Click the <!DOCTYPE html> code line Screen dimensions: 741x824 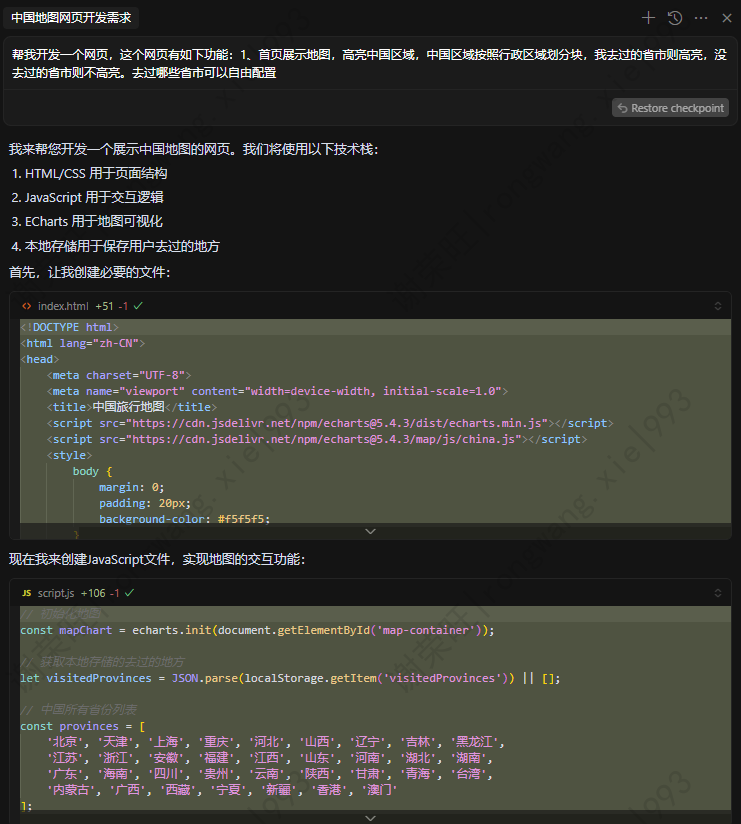click(x=70, y=327)
